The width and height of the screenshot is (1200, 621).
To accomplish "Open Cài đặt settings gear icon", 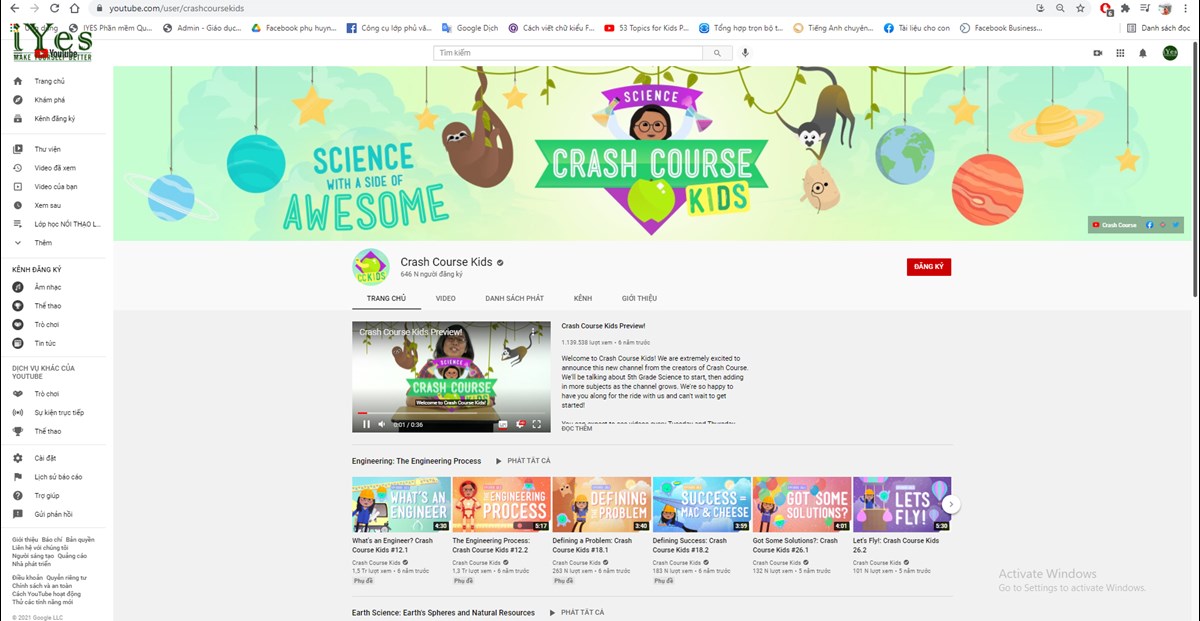I will click(x=17, y=458).
